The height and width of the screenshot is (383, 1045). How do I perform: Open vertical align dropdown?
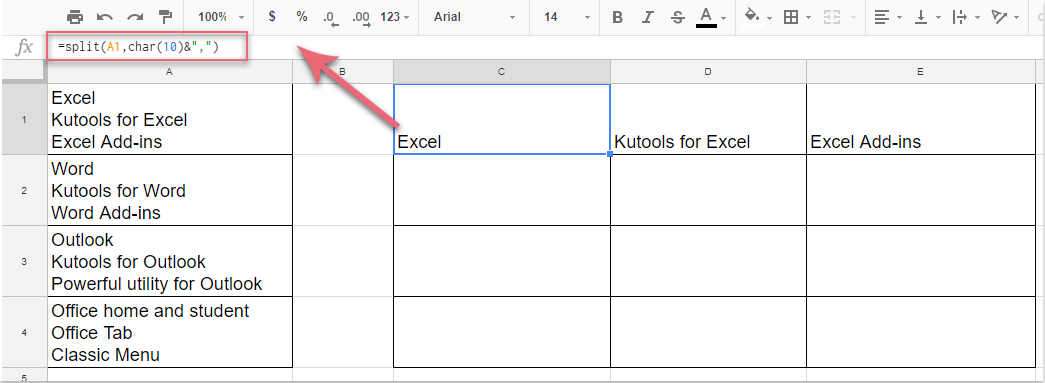(x=927, y=17)
